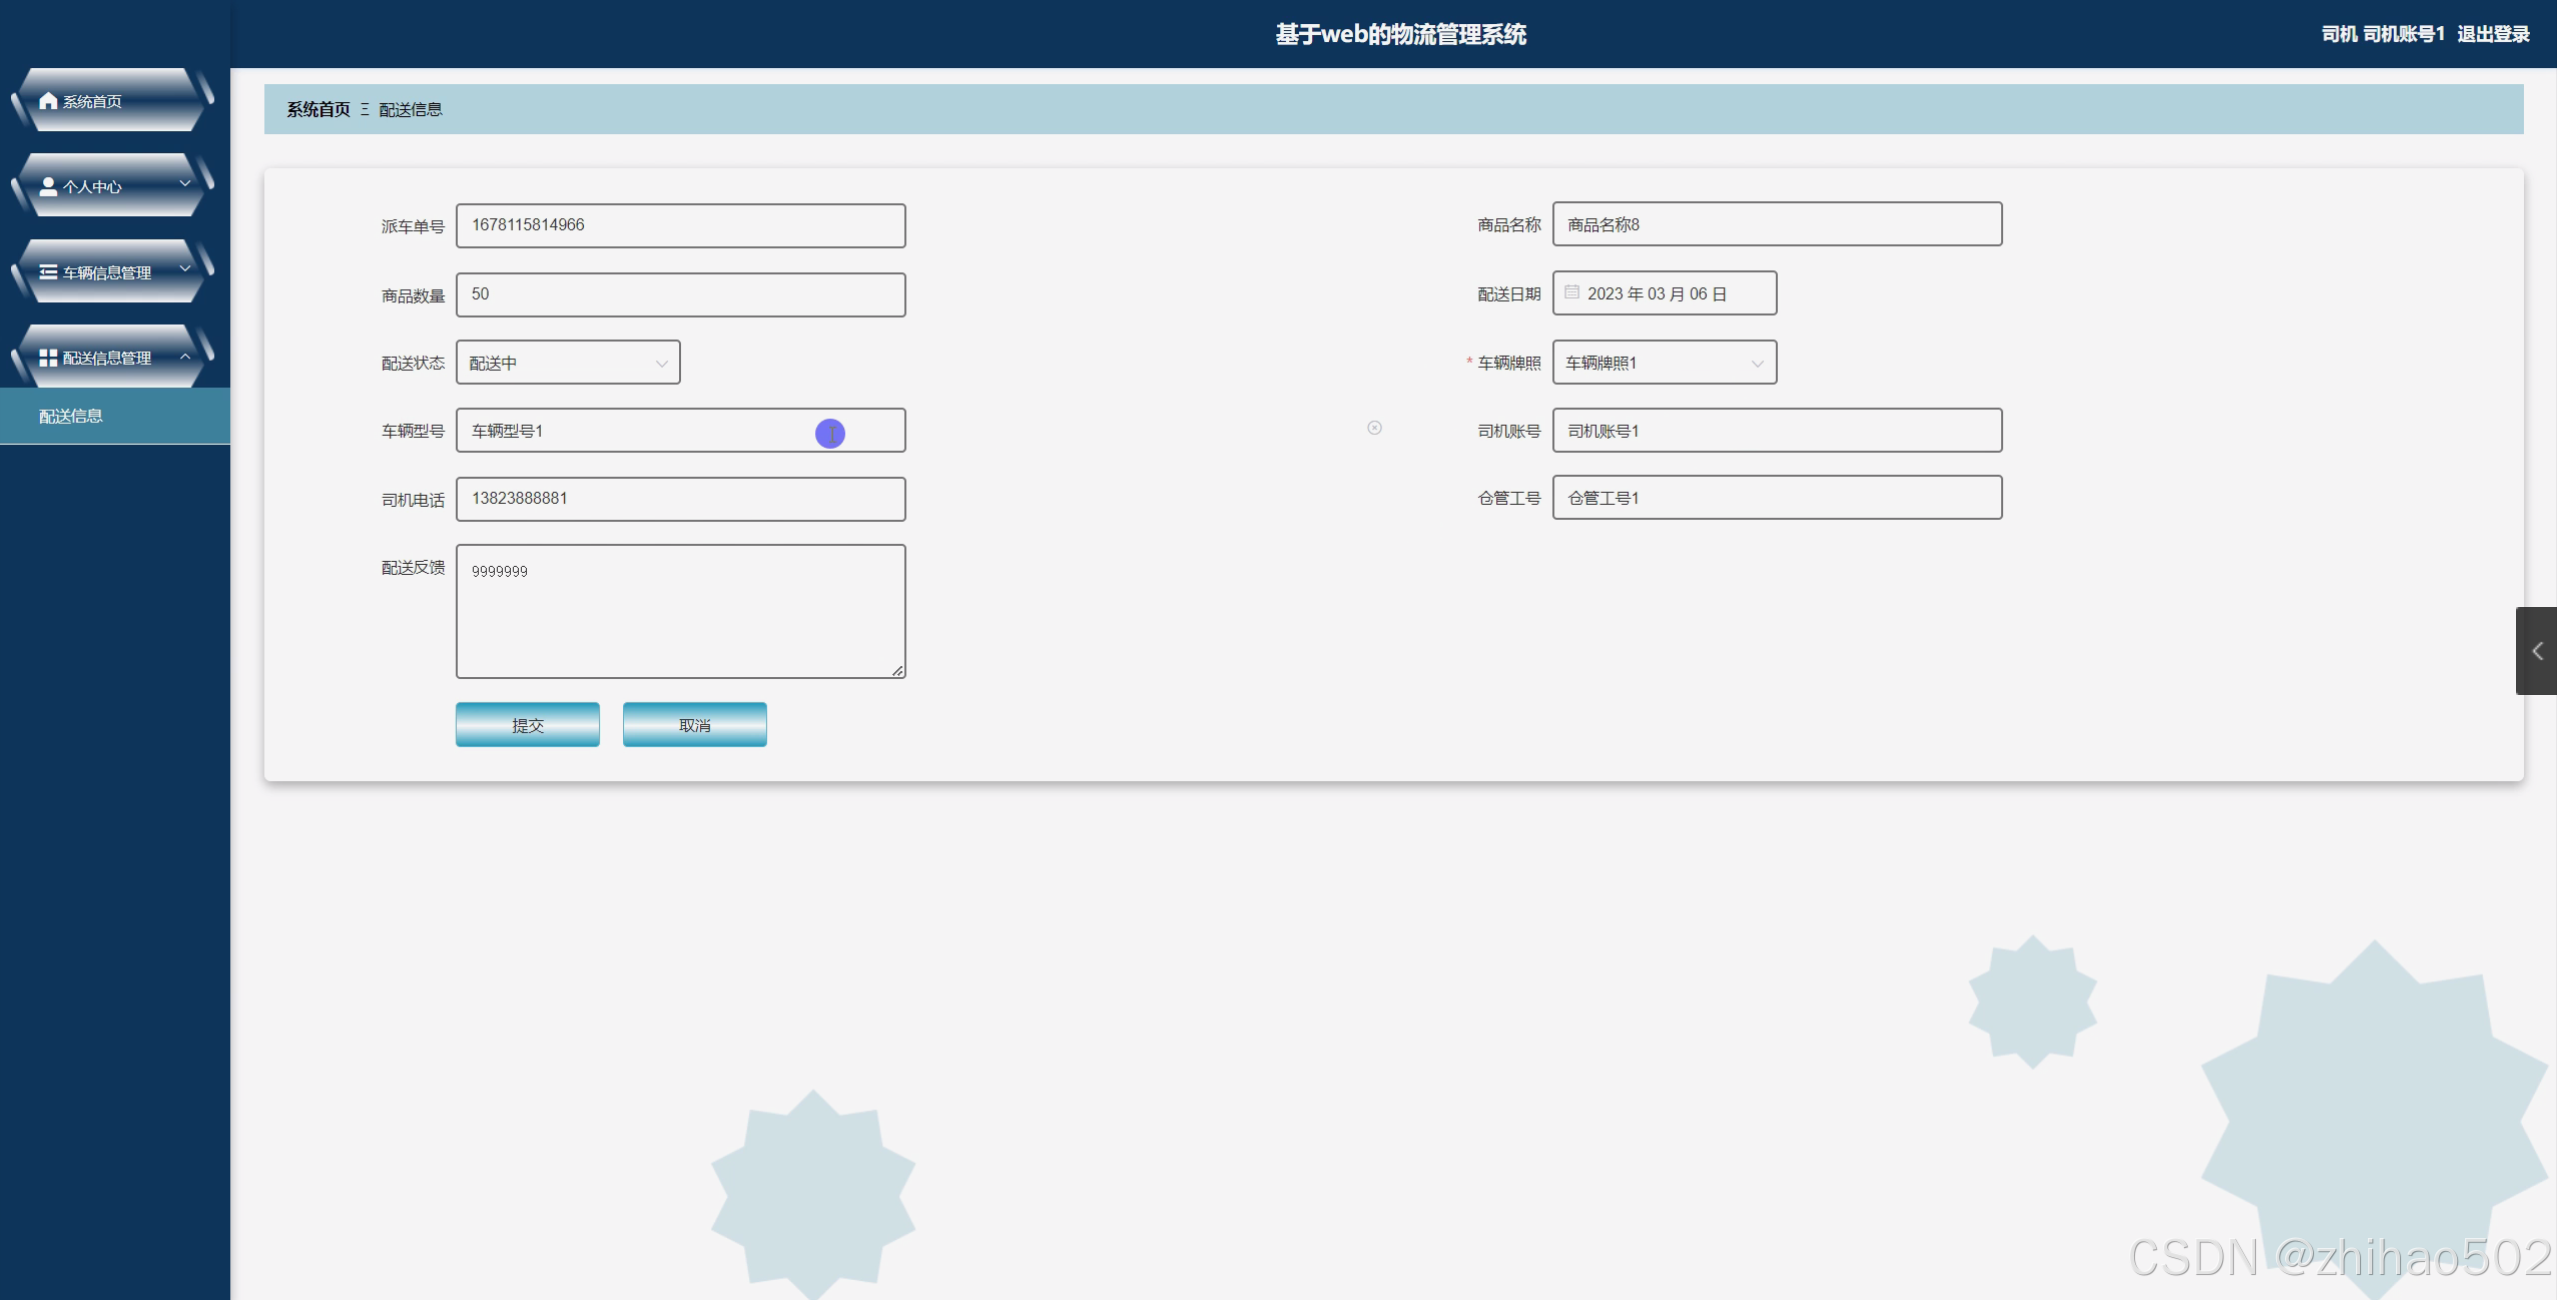Click the collapse arrow on right edge
Viewport: 2557px width, 1300px height.
point(2537,651)
